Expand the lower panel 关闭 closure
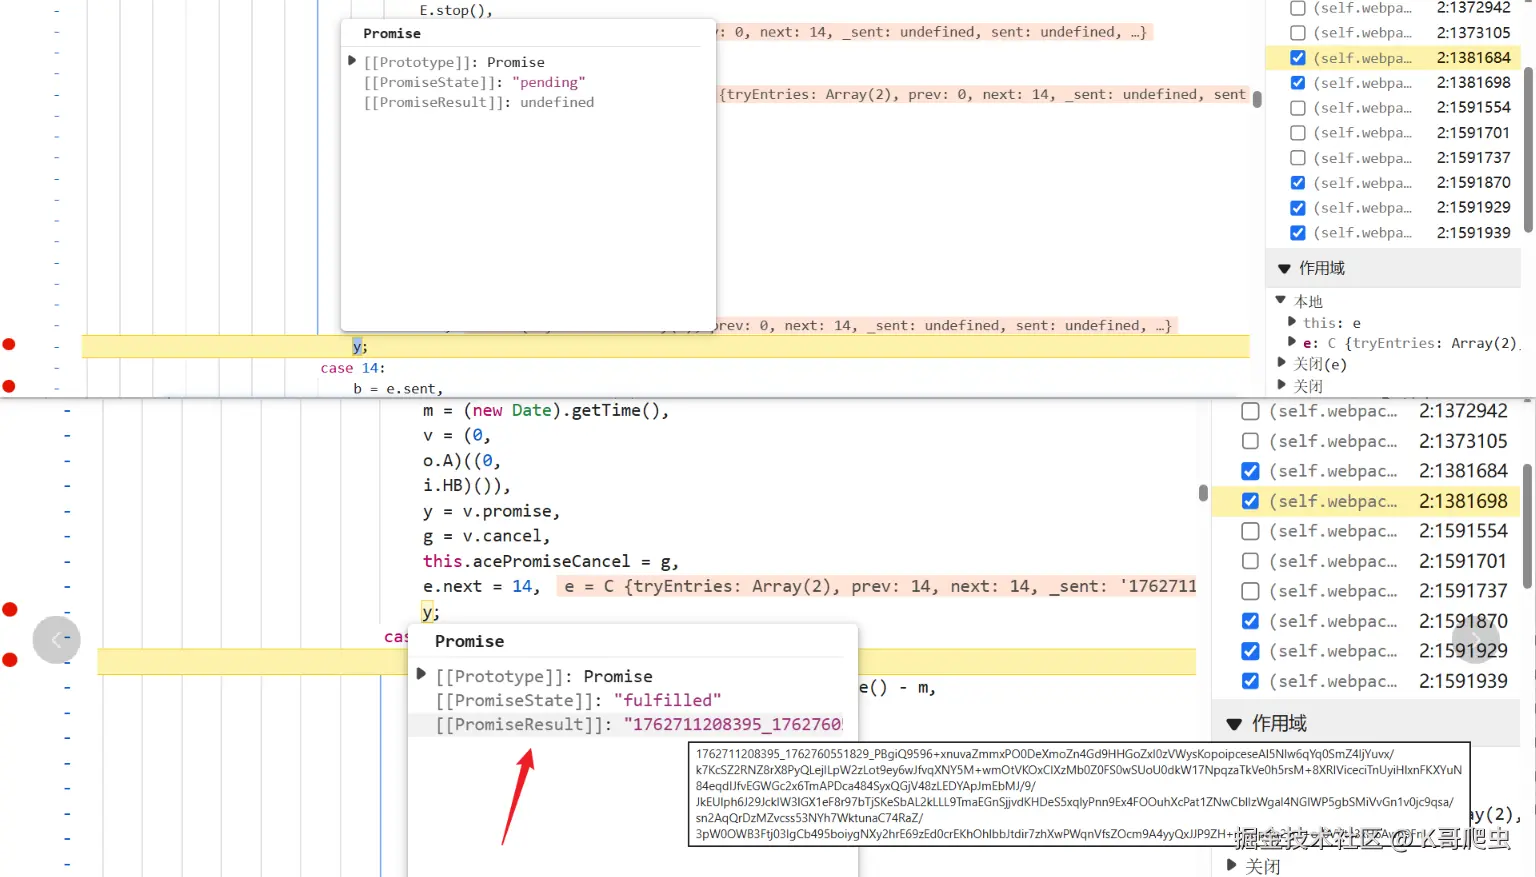The width and height of the screenshot is (1536, 877). (x=1232, y=865)
